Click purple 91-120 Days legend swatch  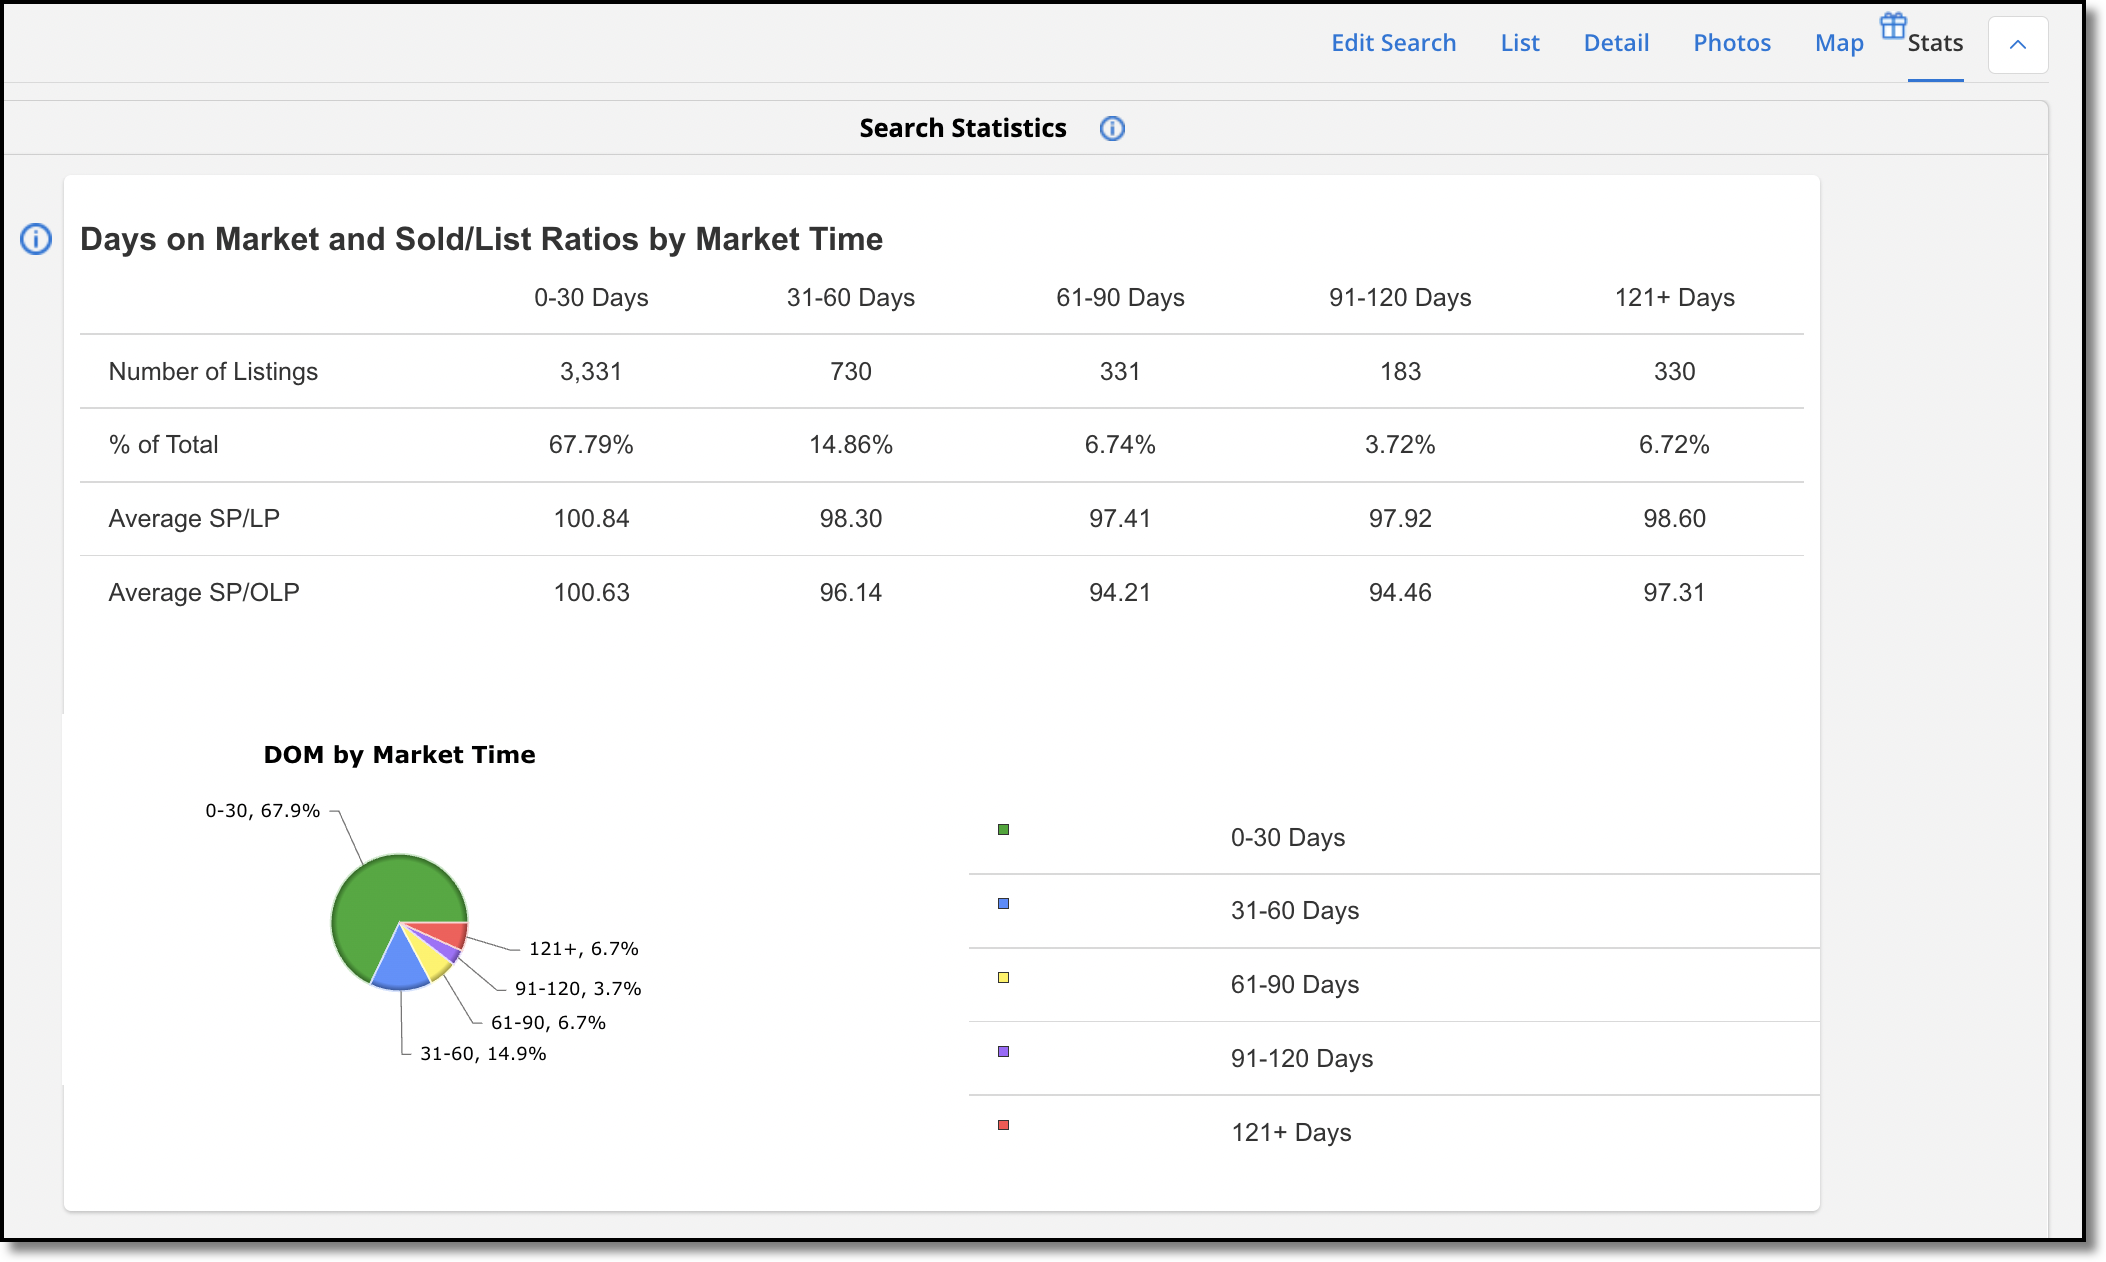tap(1003, 1051)
